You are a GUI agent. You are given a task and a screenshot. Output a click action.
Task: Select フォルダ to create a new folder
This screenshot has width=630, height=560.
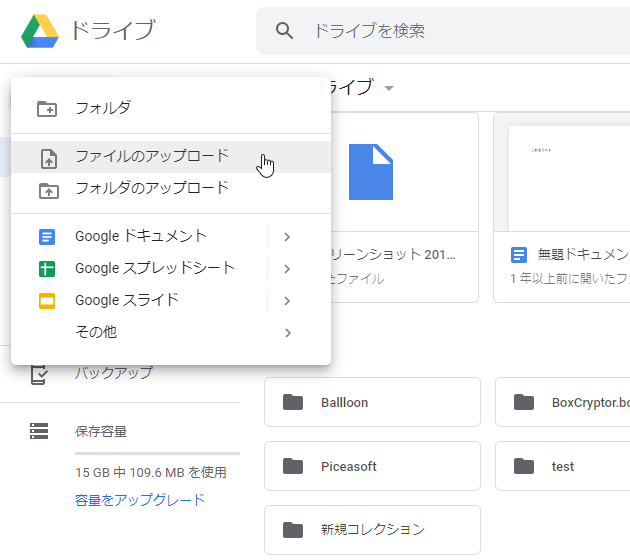click(x=171, y=108)
